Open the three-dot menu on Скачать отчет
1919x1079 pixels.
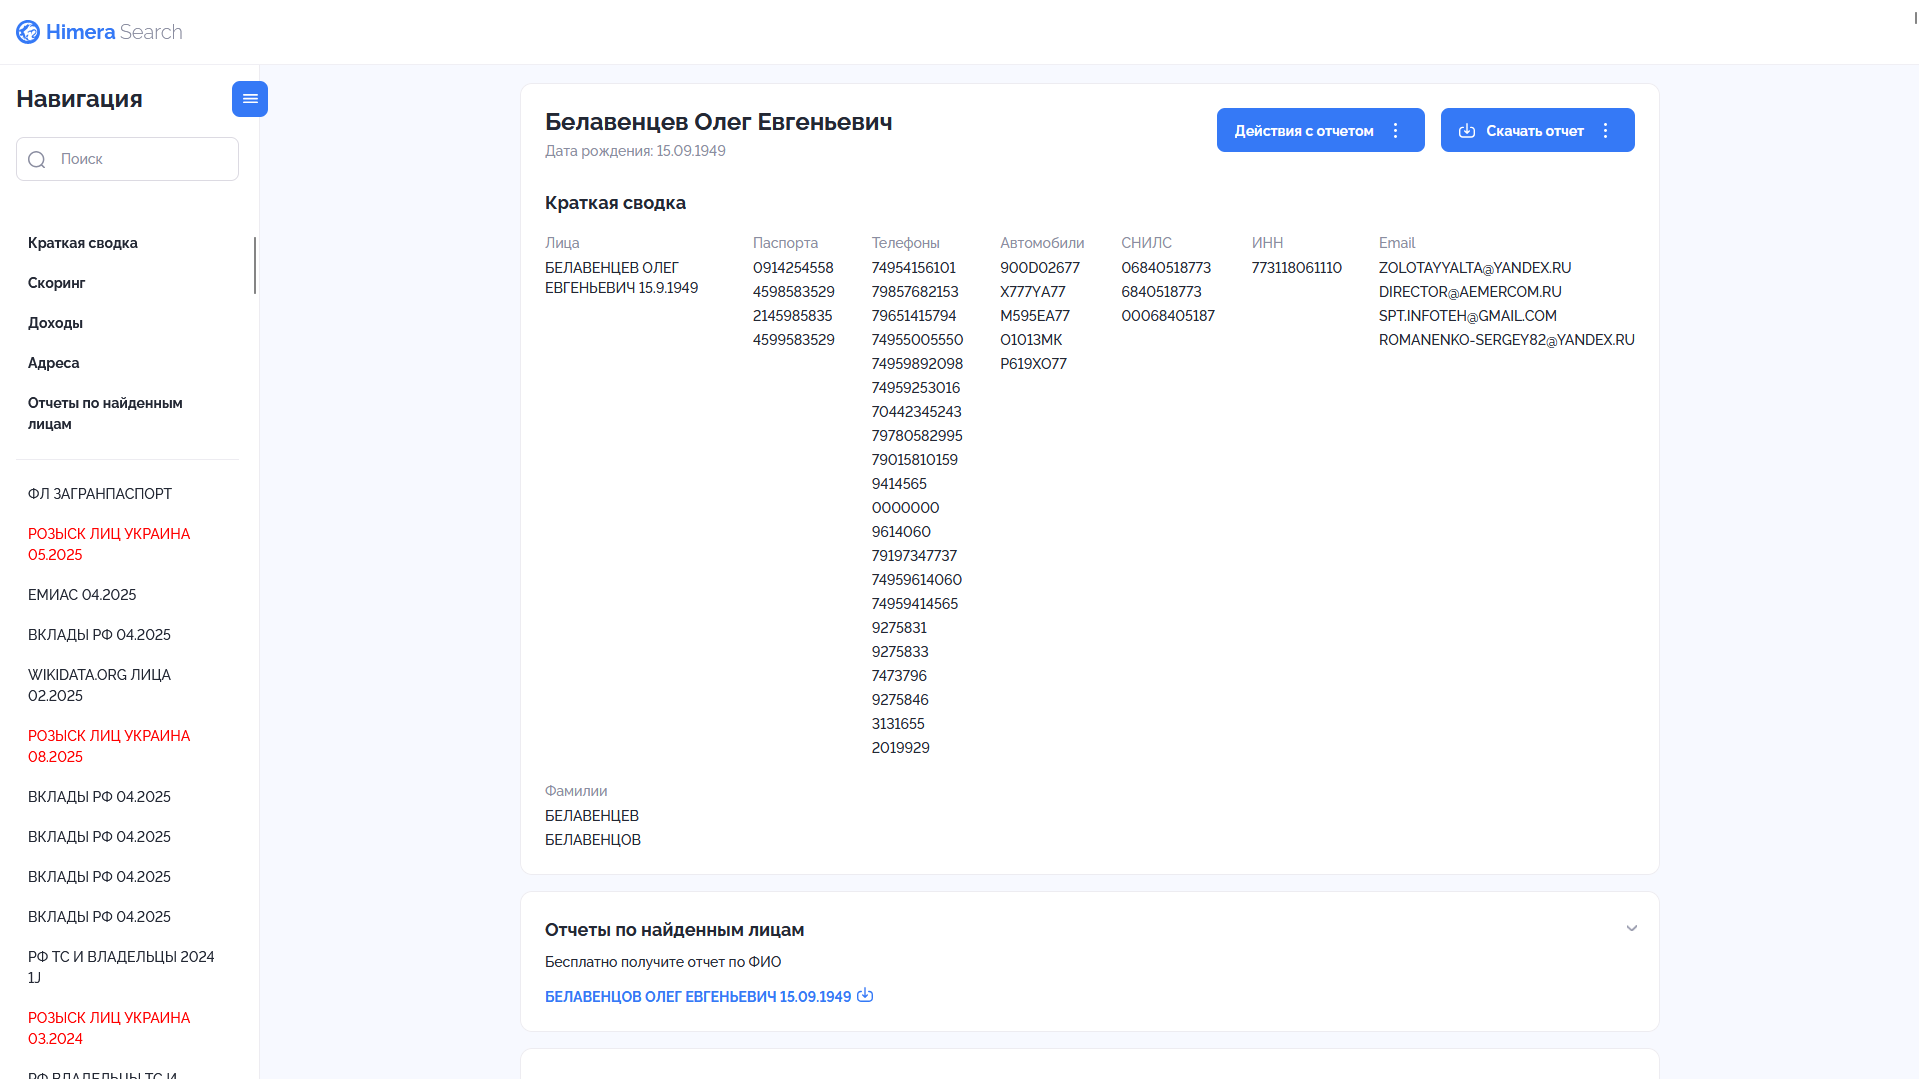pos(1606,131)
